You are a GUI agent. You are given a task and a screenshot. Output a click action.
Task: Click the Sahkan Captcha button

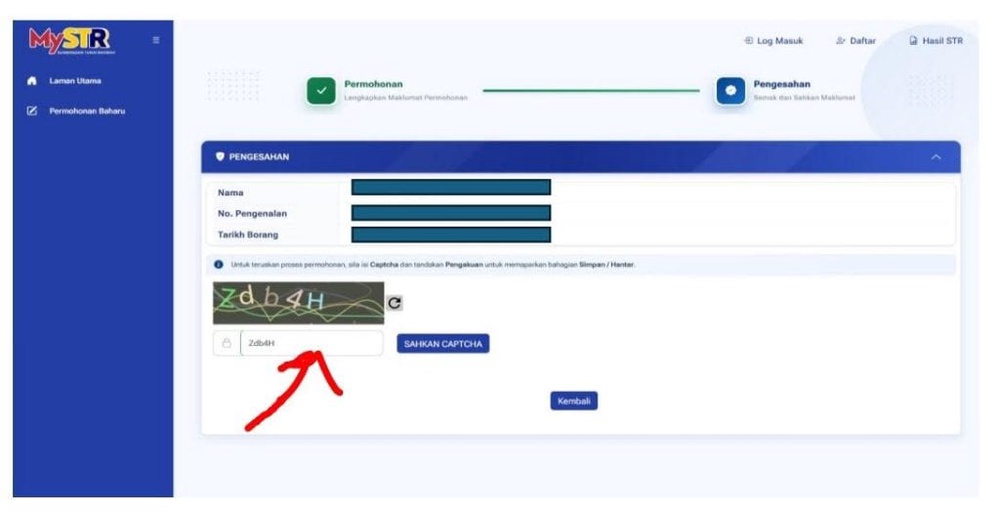[x=443, y=344]
